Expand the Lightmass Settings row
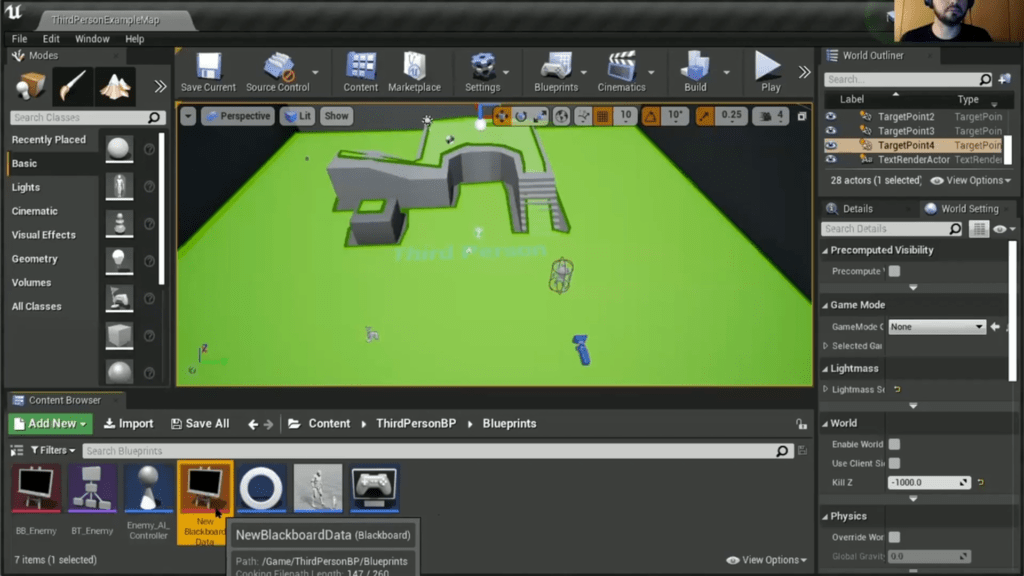Screen dimensions: 1024x576 click(x=825, y=389)
